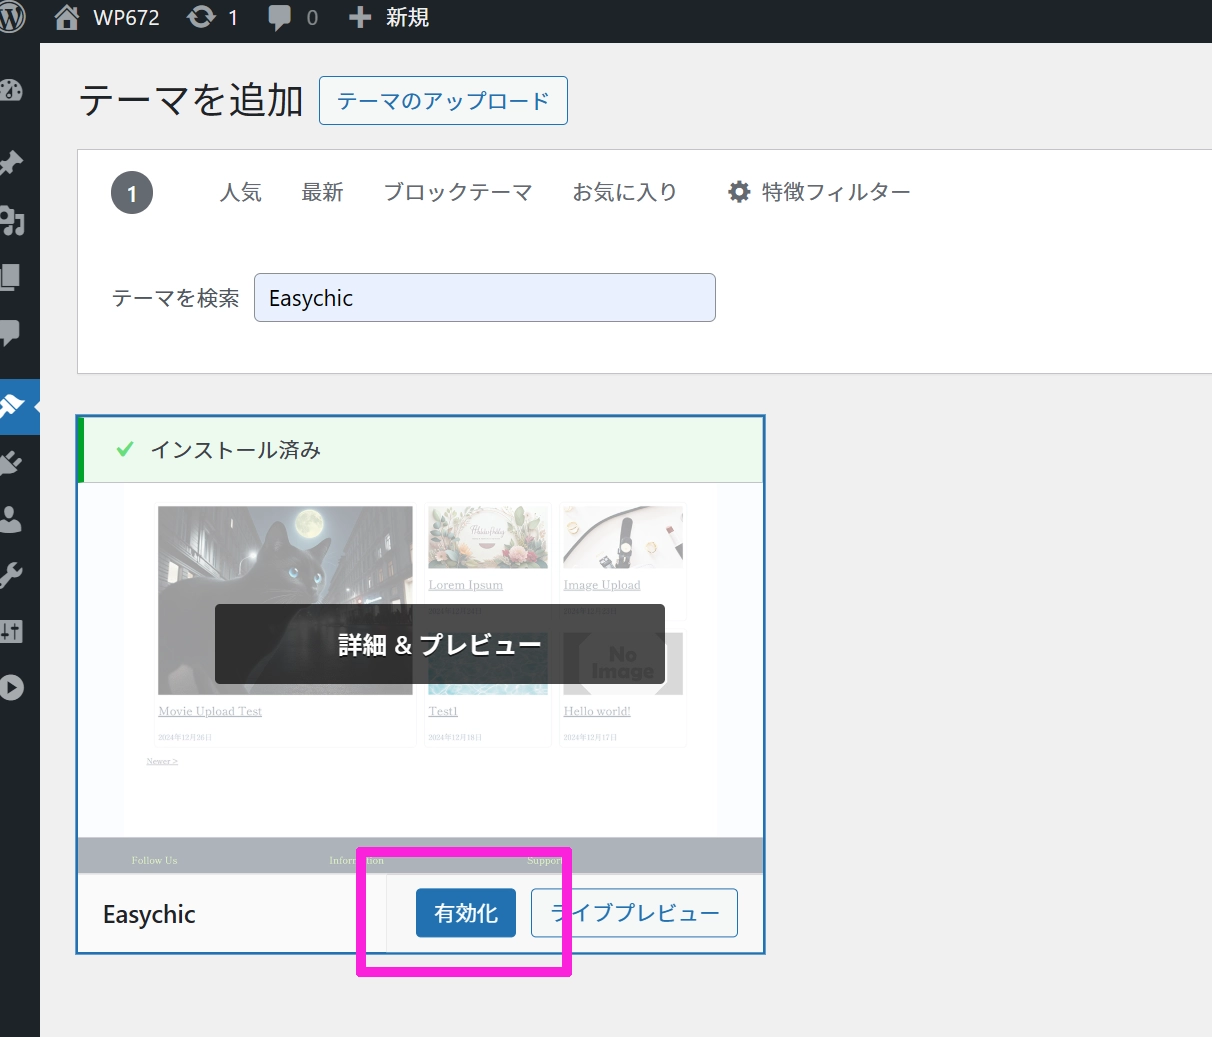Open the Tools wrench icon in the sidebar

coord(12,575)
